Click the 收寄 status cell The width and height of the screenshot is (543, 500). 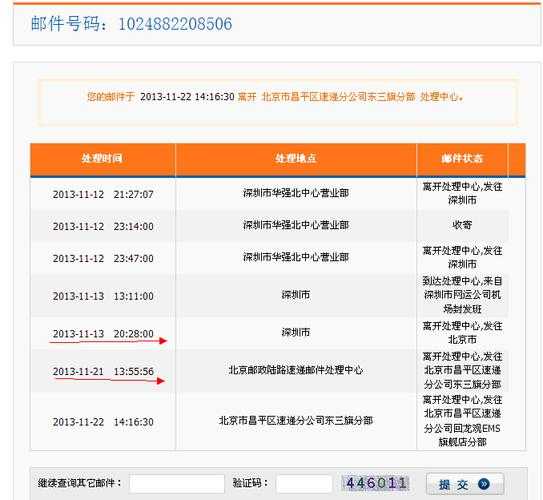462,225
